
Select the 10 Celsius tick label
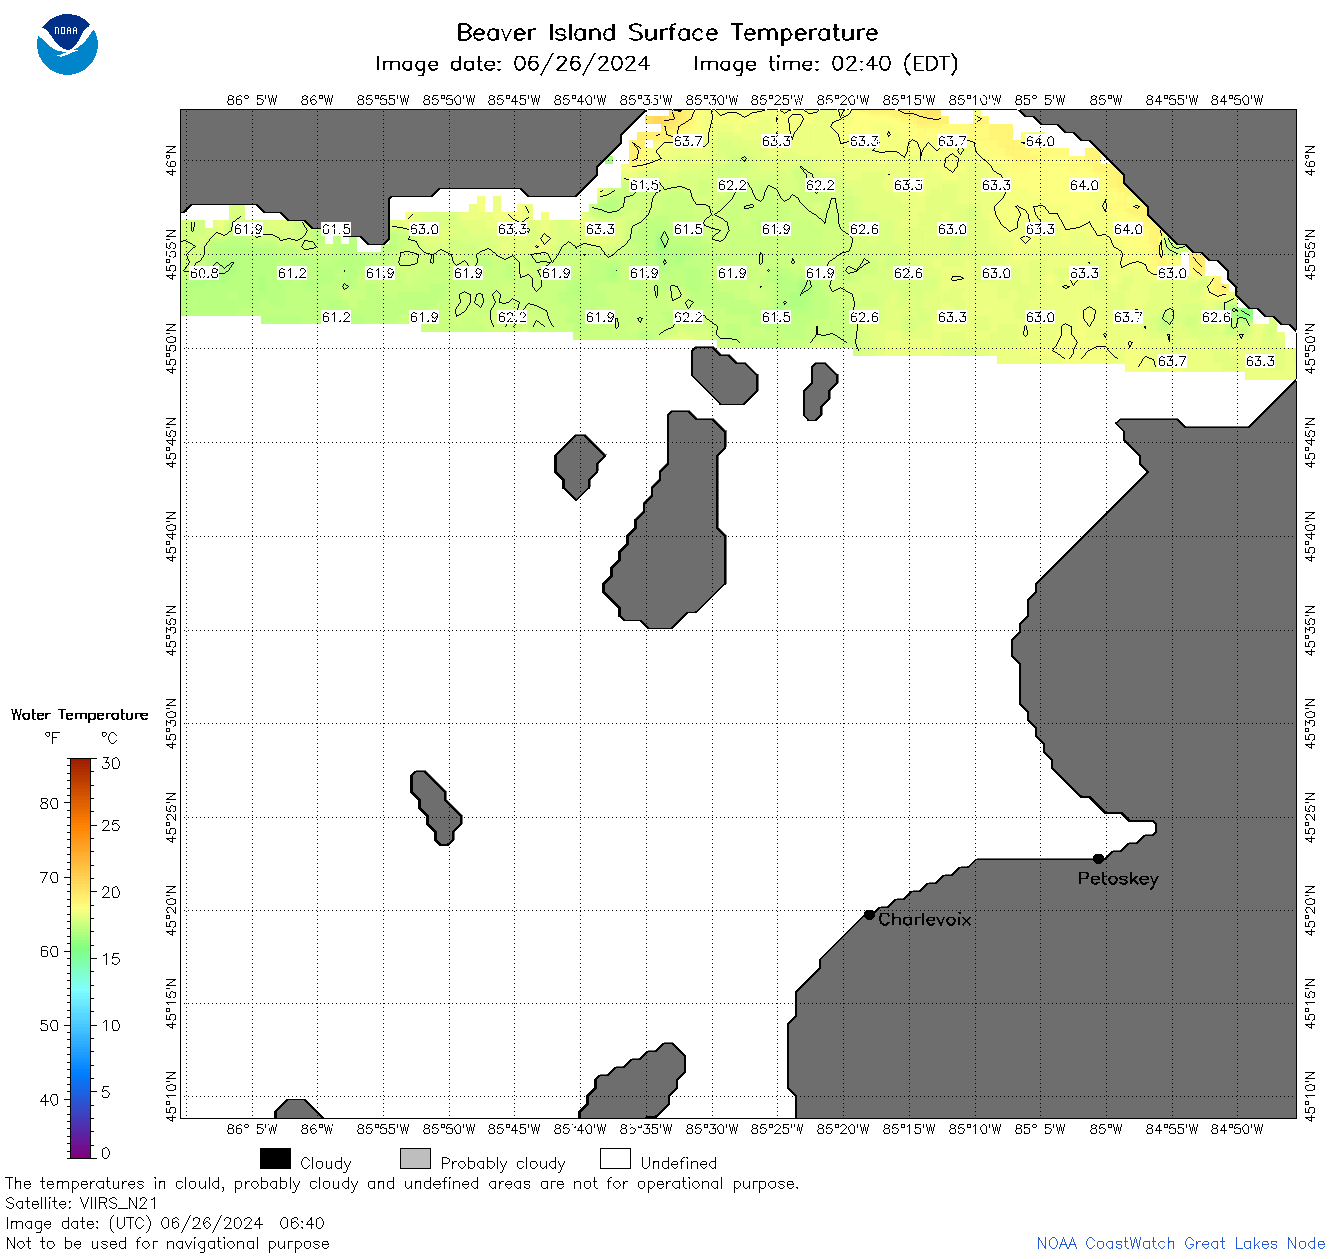[x=111, y=1025]
